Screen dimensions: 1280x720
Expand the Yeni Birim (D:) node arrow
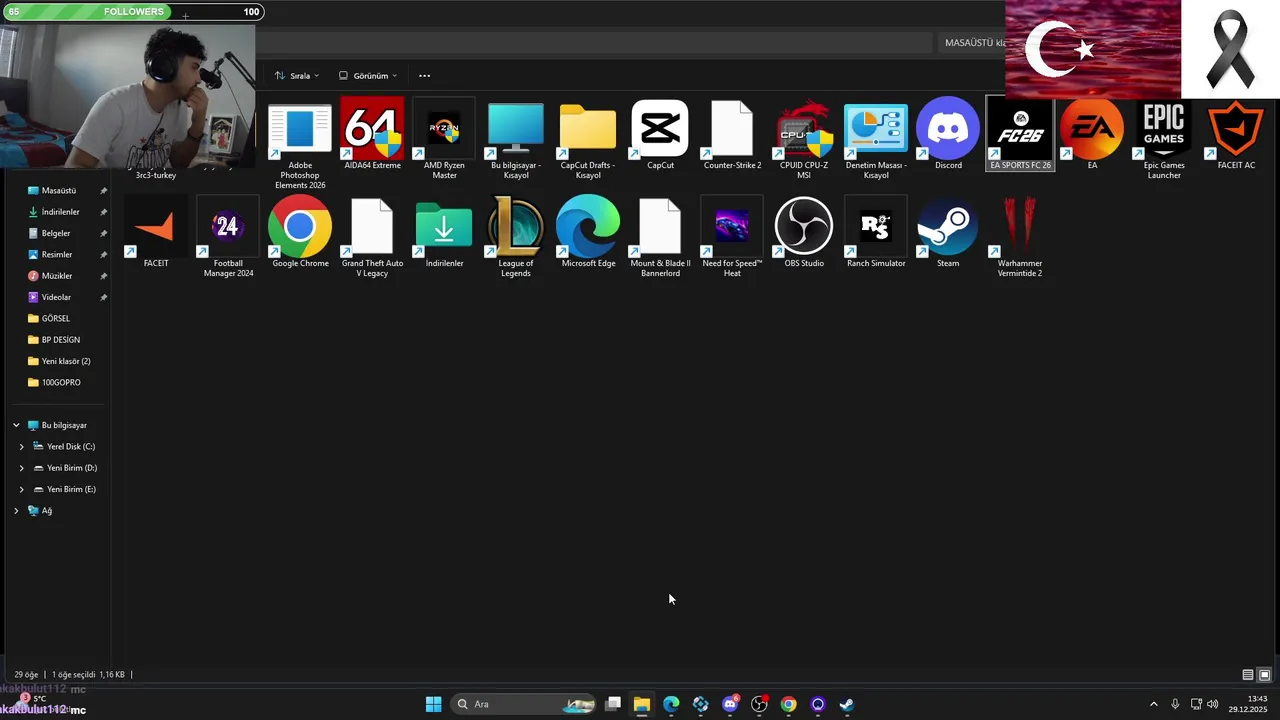coord(22,468)
